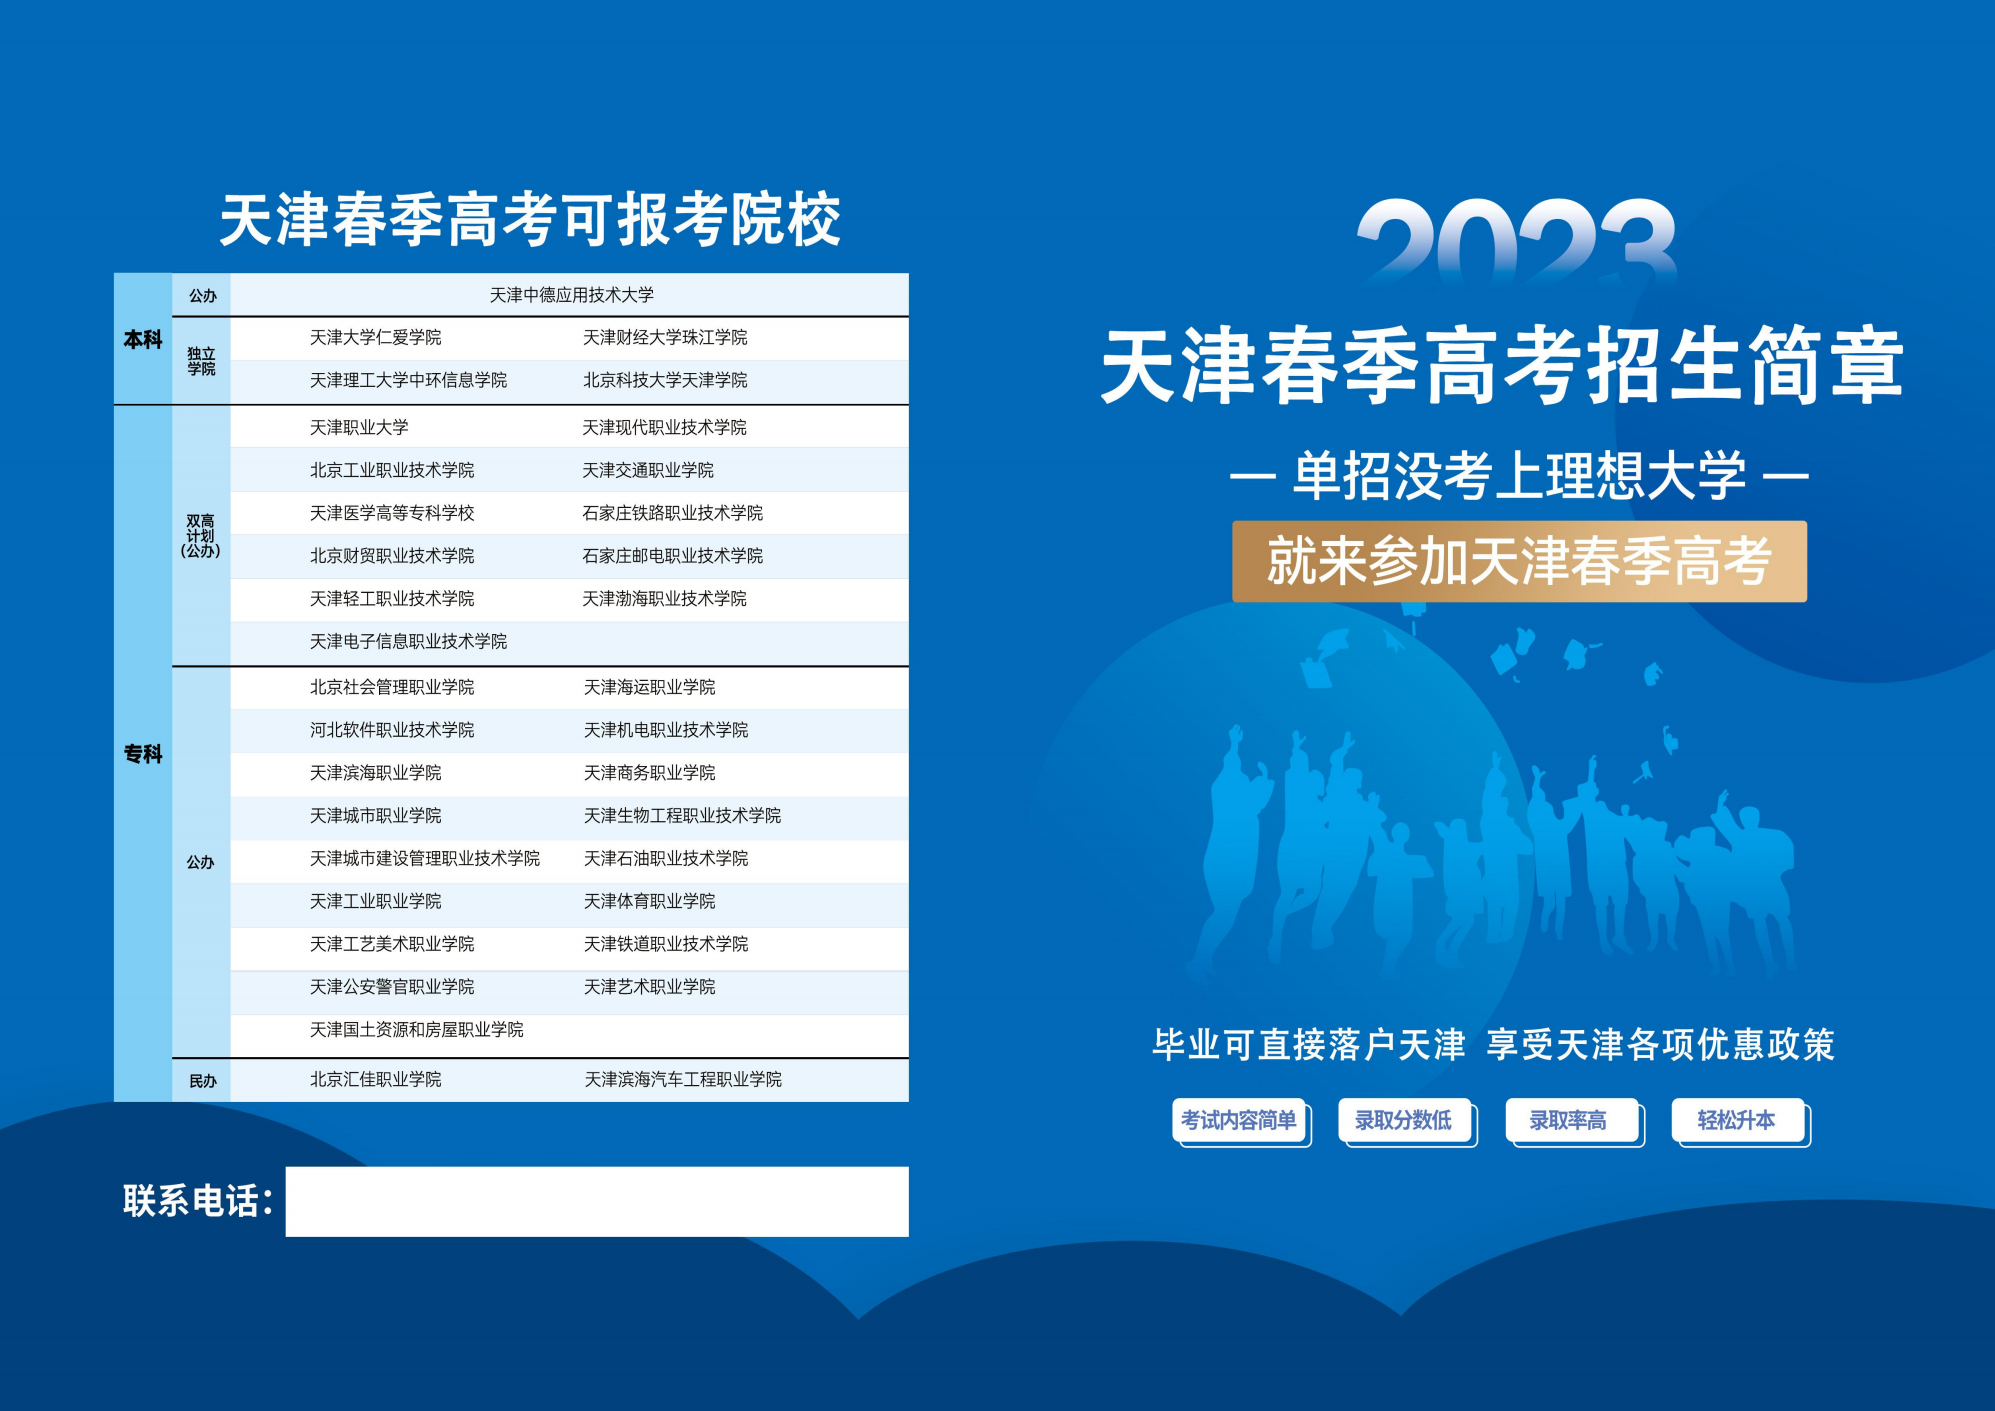Select 天津滨海汽车工程职业学院
This screenshot has width=1995, height=1411.
pyautogui.click(x=683, y=1080)
